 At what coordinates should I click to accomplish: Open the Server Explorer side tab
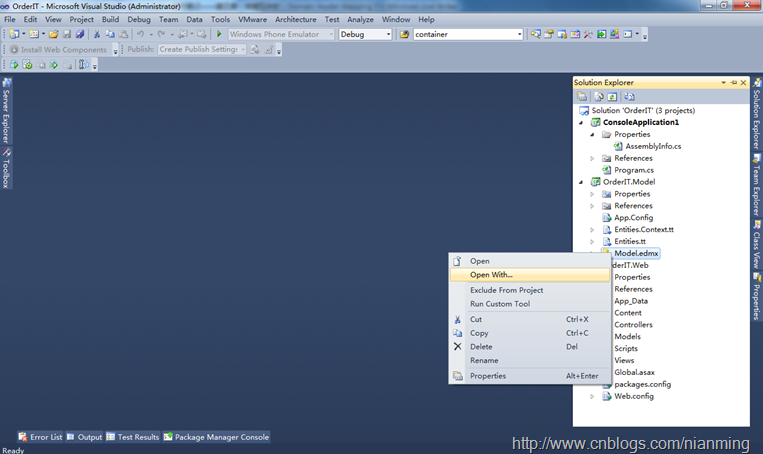coord(6,110)
